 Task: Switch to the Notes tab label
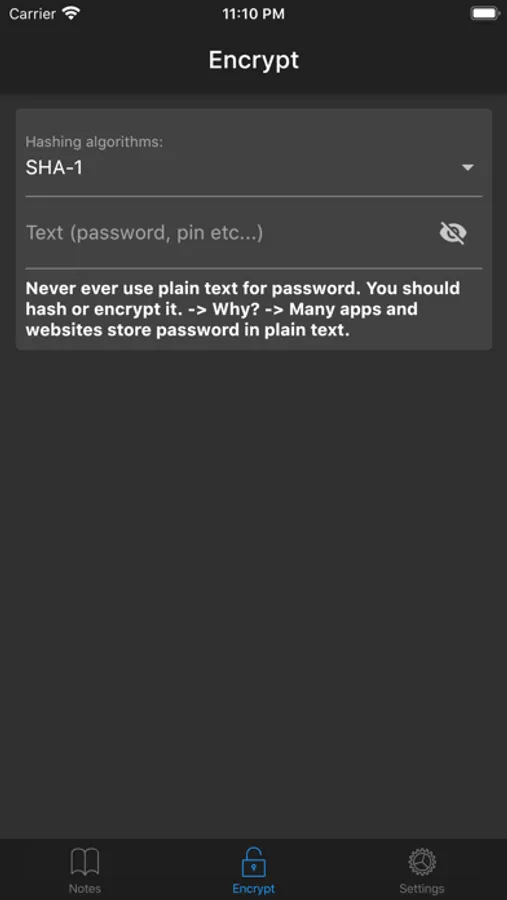[x=85, y=889]
